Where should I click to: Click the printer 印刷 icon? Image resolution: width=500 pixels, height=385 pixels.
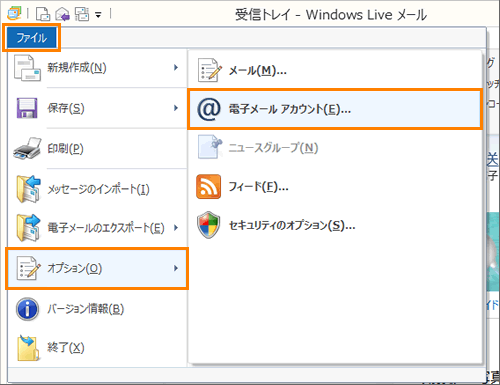(x=27, y=148)
